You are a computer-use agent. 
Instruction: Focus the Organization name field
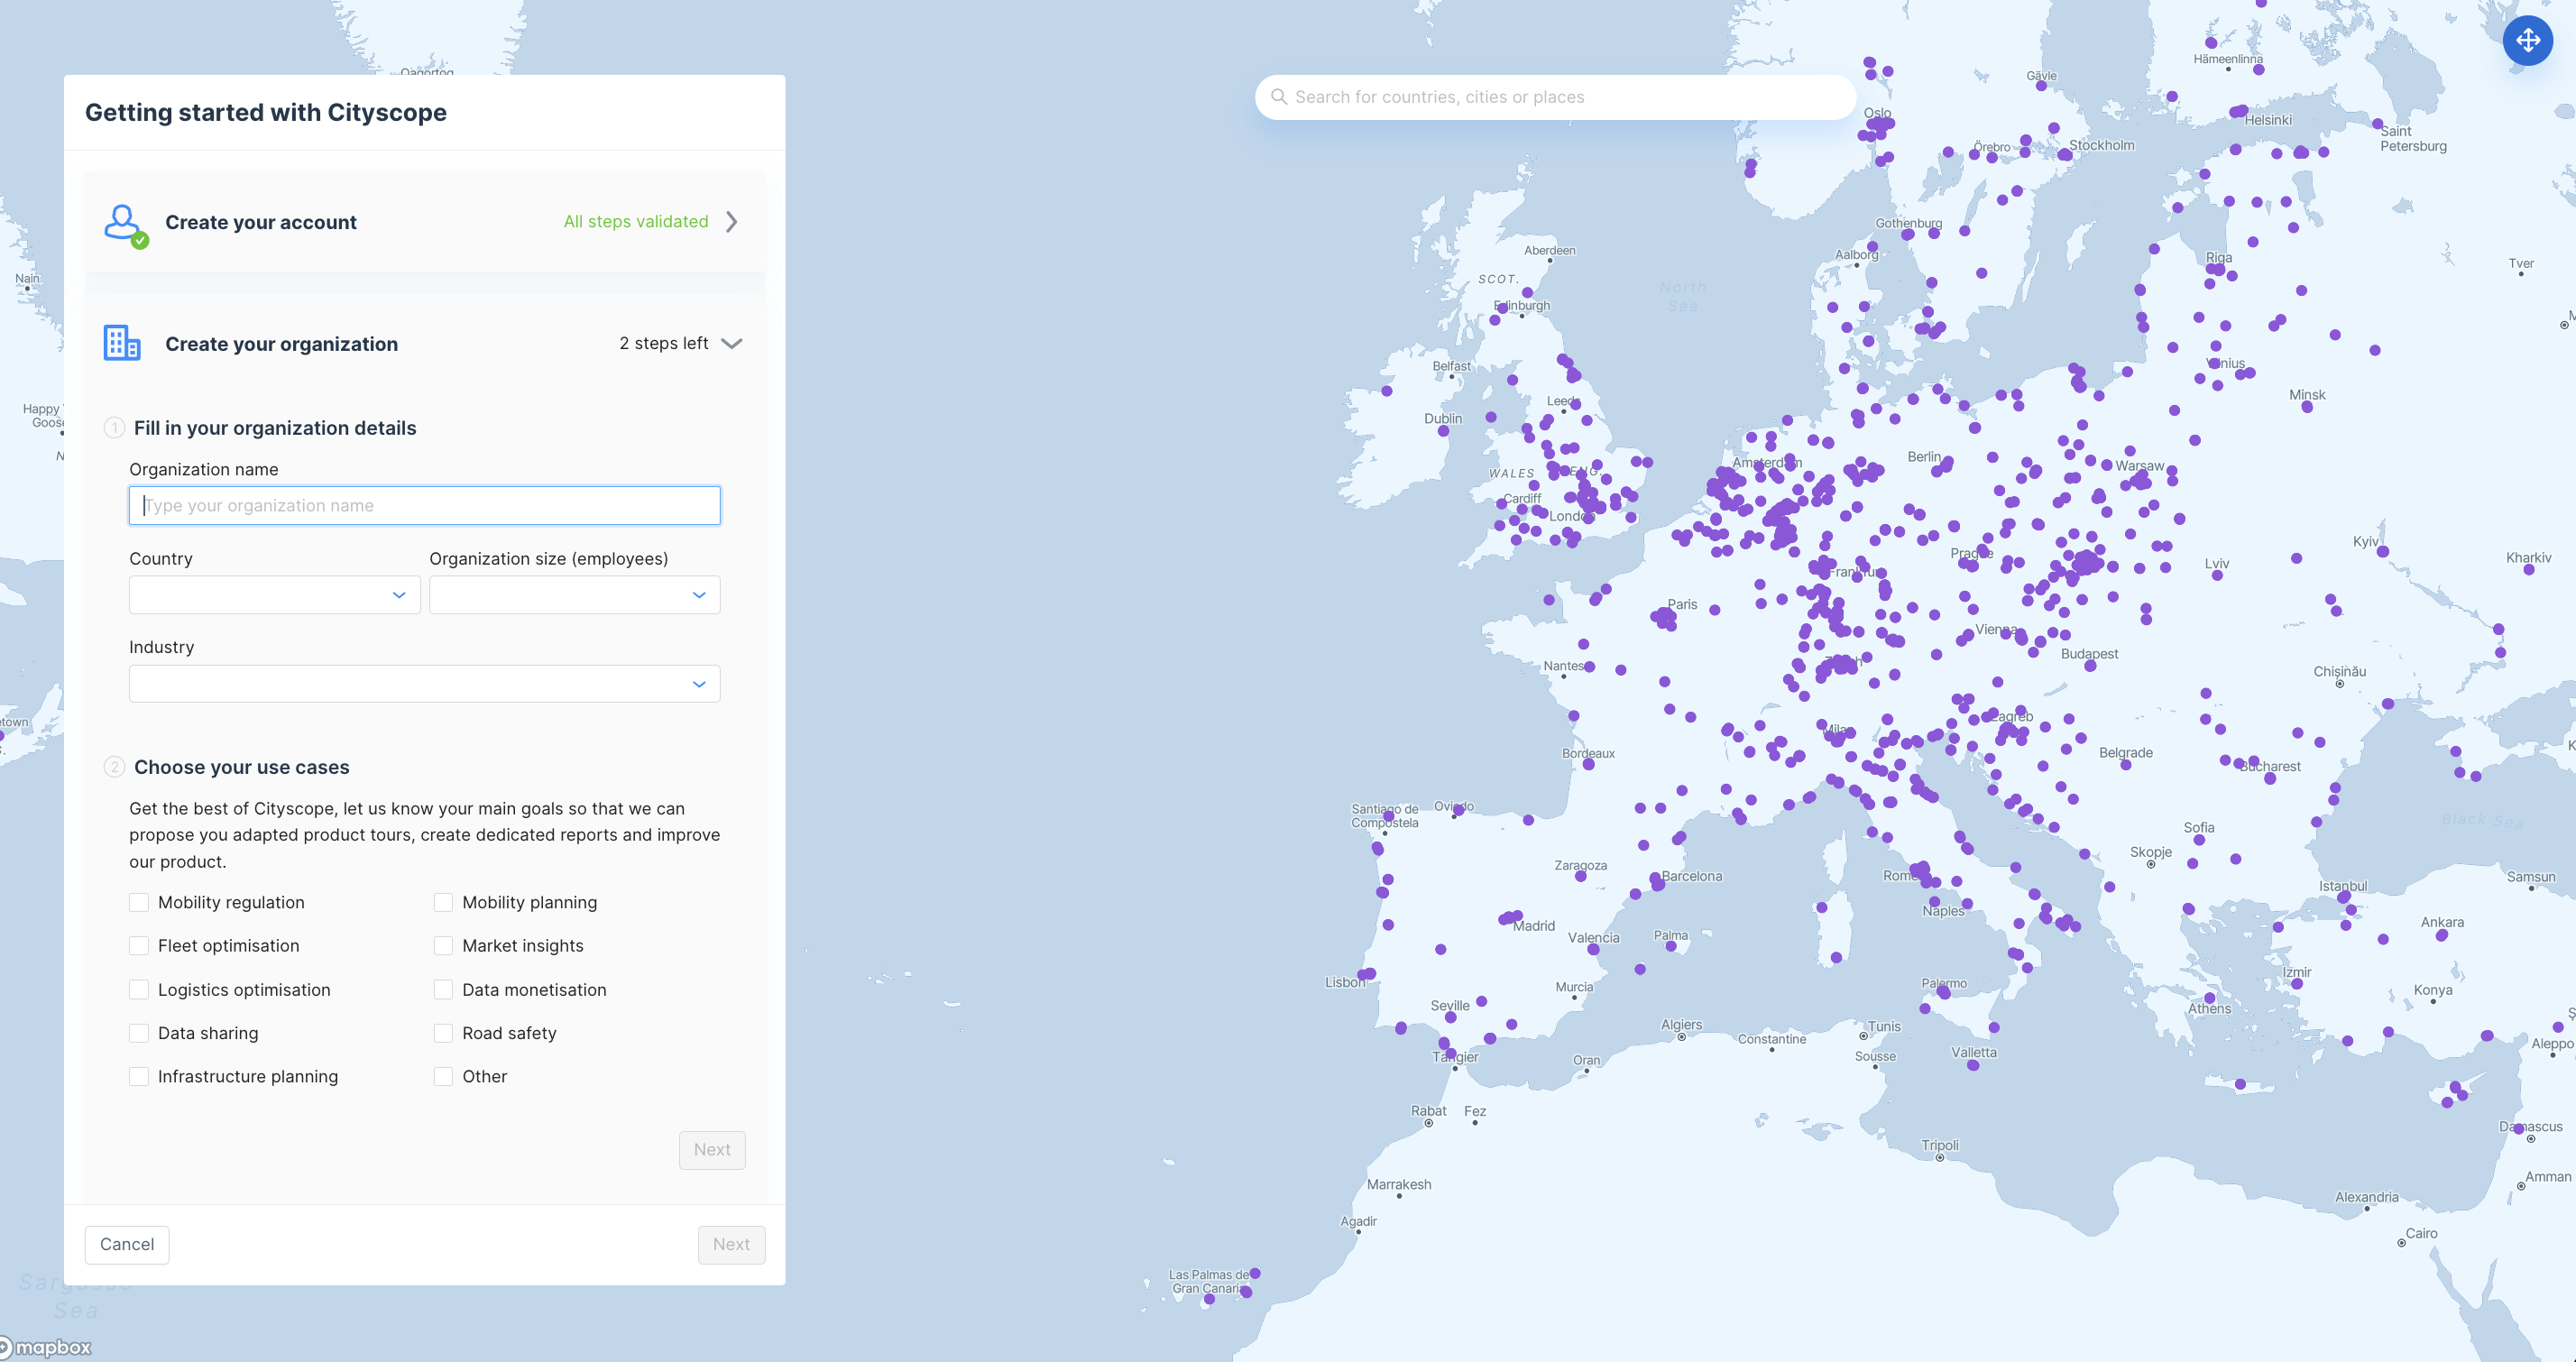pyautogui.click(x=424, y=506)
